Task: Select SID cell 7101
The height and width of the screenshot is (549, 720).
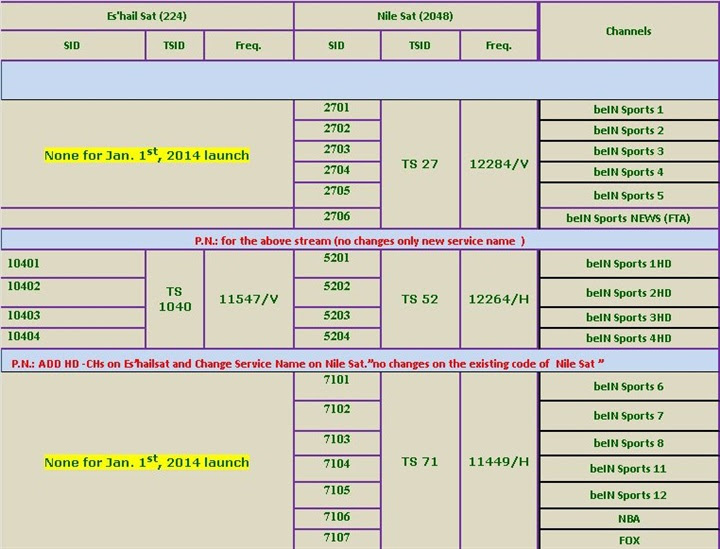Action: tap(337, 386)
